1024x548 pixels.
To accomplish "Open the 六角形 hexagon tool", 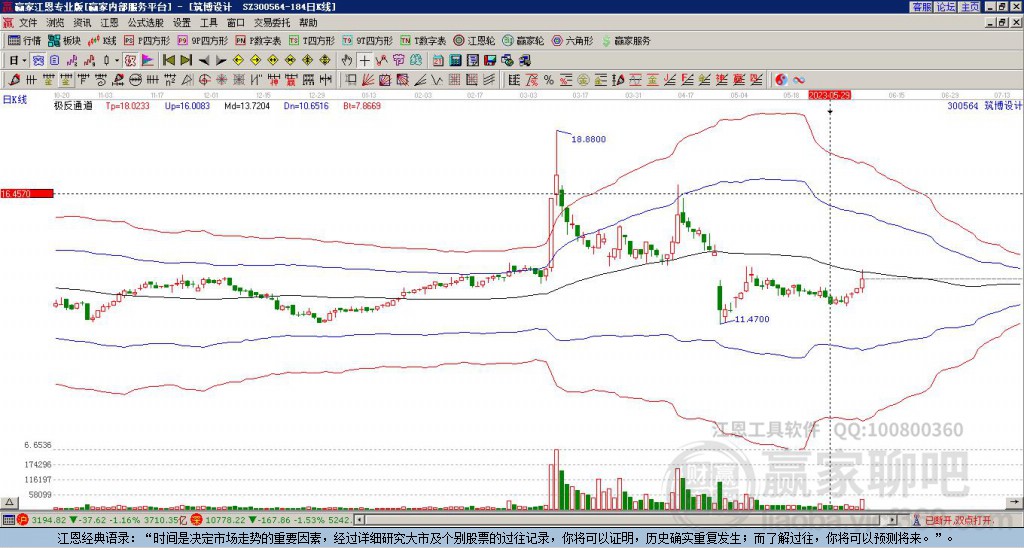I will [x=572, y=40].
